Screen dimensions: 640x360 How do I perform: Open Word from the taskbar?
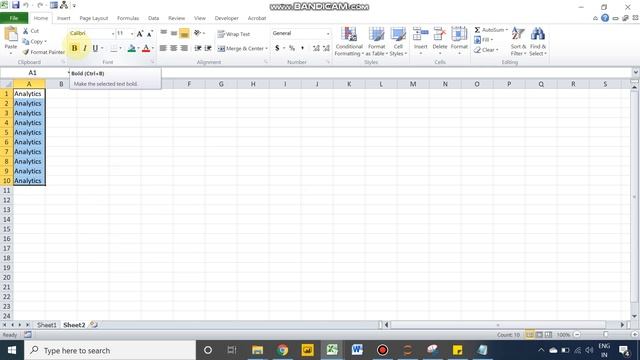tap(357, 350)
